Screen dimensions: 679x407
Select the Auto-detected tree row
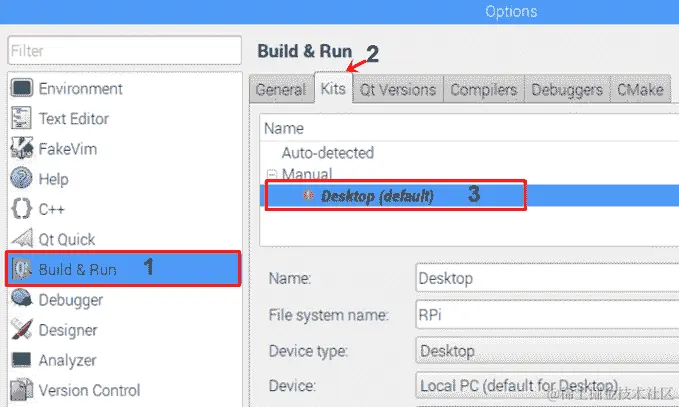click(327, 152)
